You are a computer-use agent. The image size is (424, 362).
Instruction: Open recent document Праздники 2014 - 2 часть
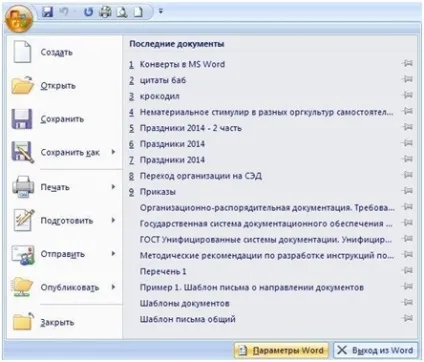pyautogui.click(x=190, y=128)
